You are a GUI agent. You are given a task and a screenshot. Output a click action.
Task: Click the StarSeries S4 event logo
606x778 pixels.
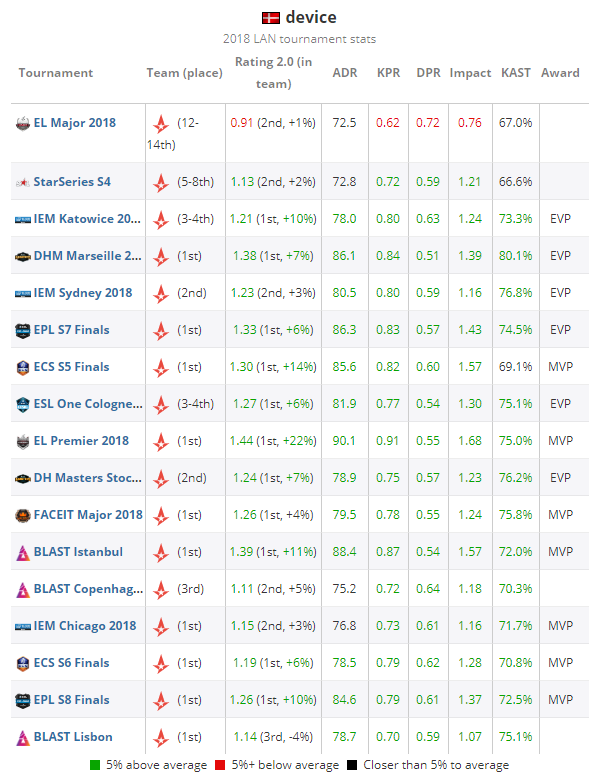pos(23,182)
